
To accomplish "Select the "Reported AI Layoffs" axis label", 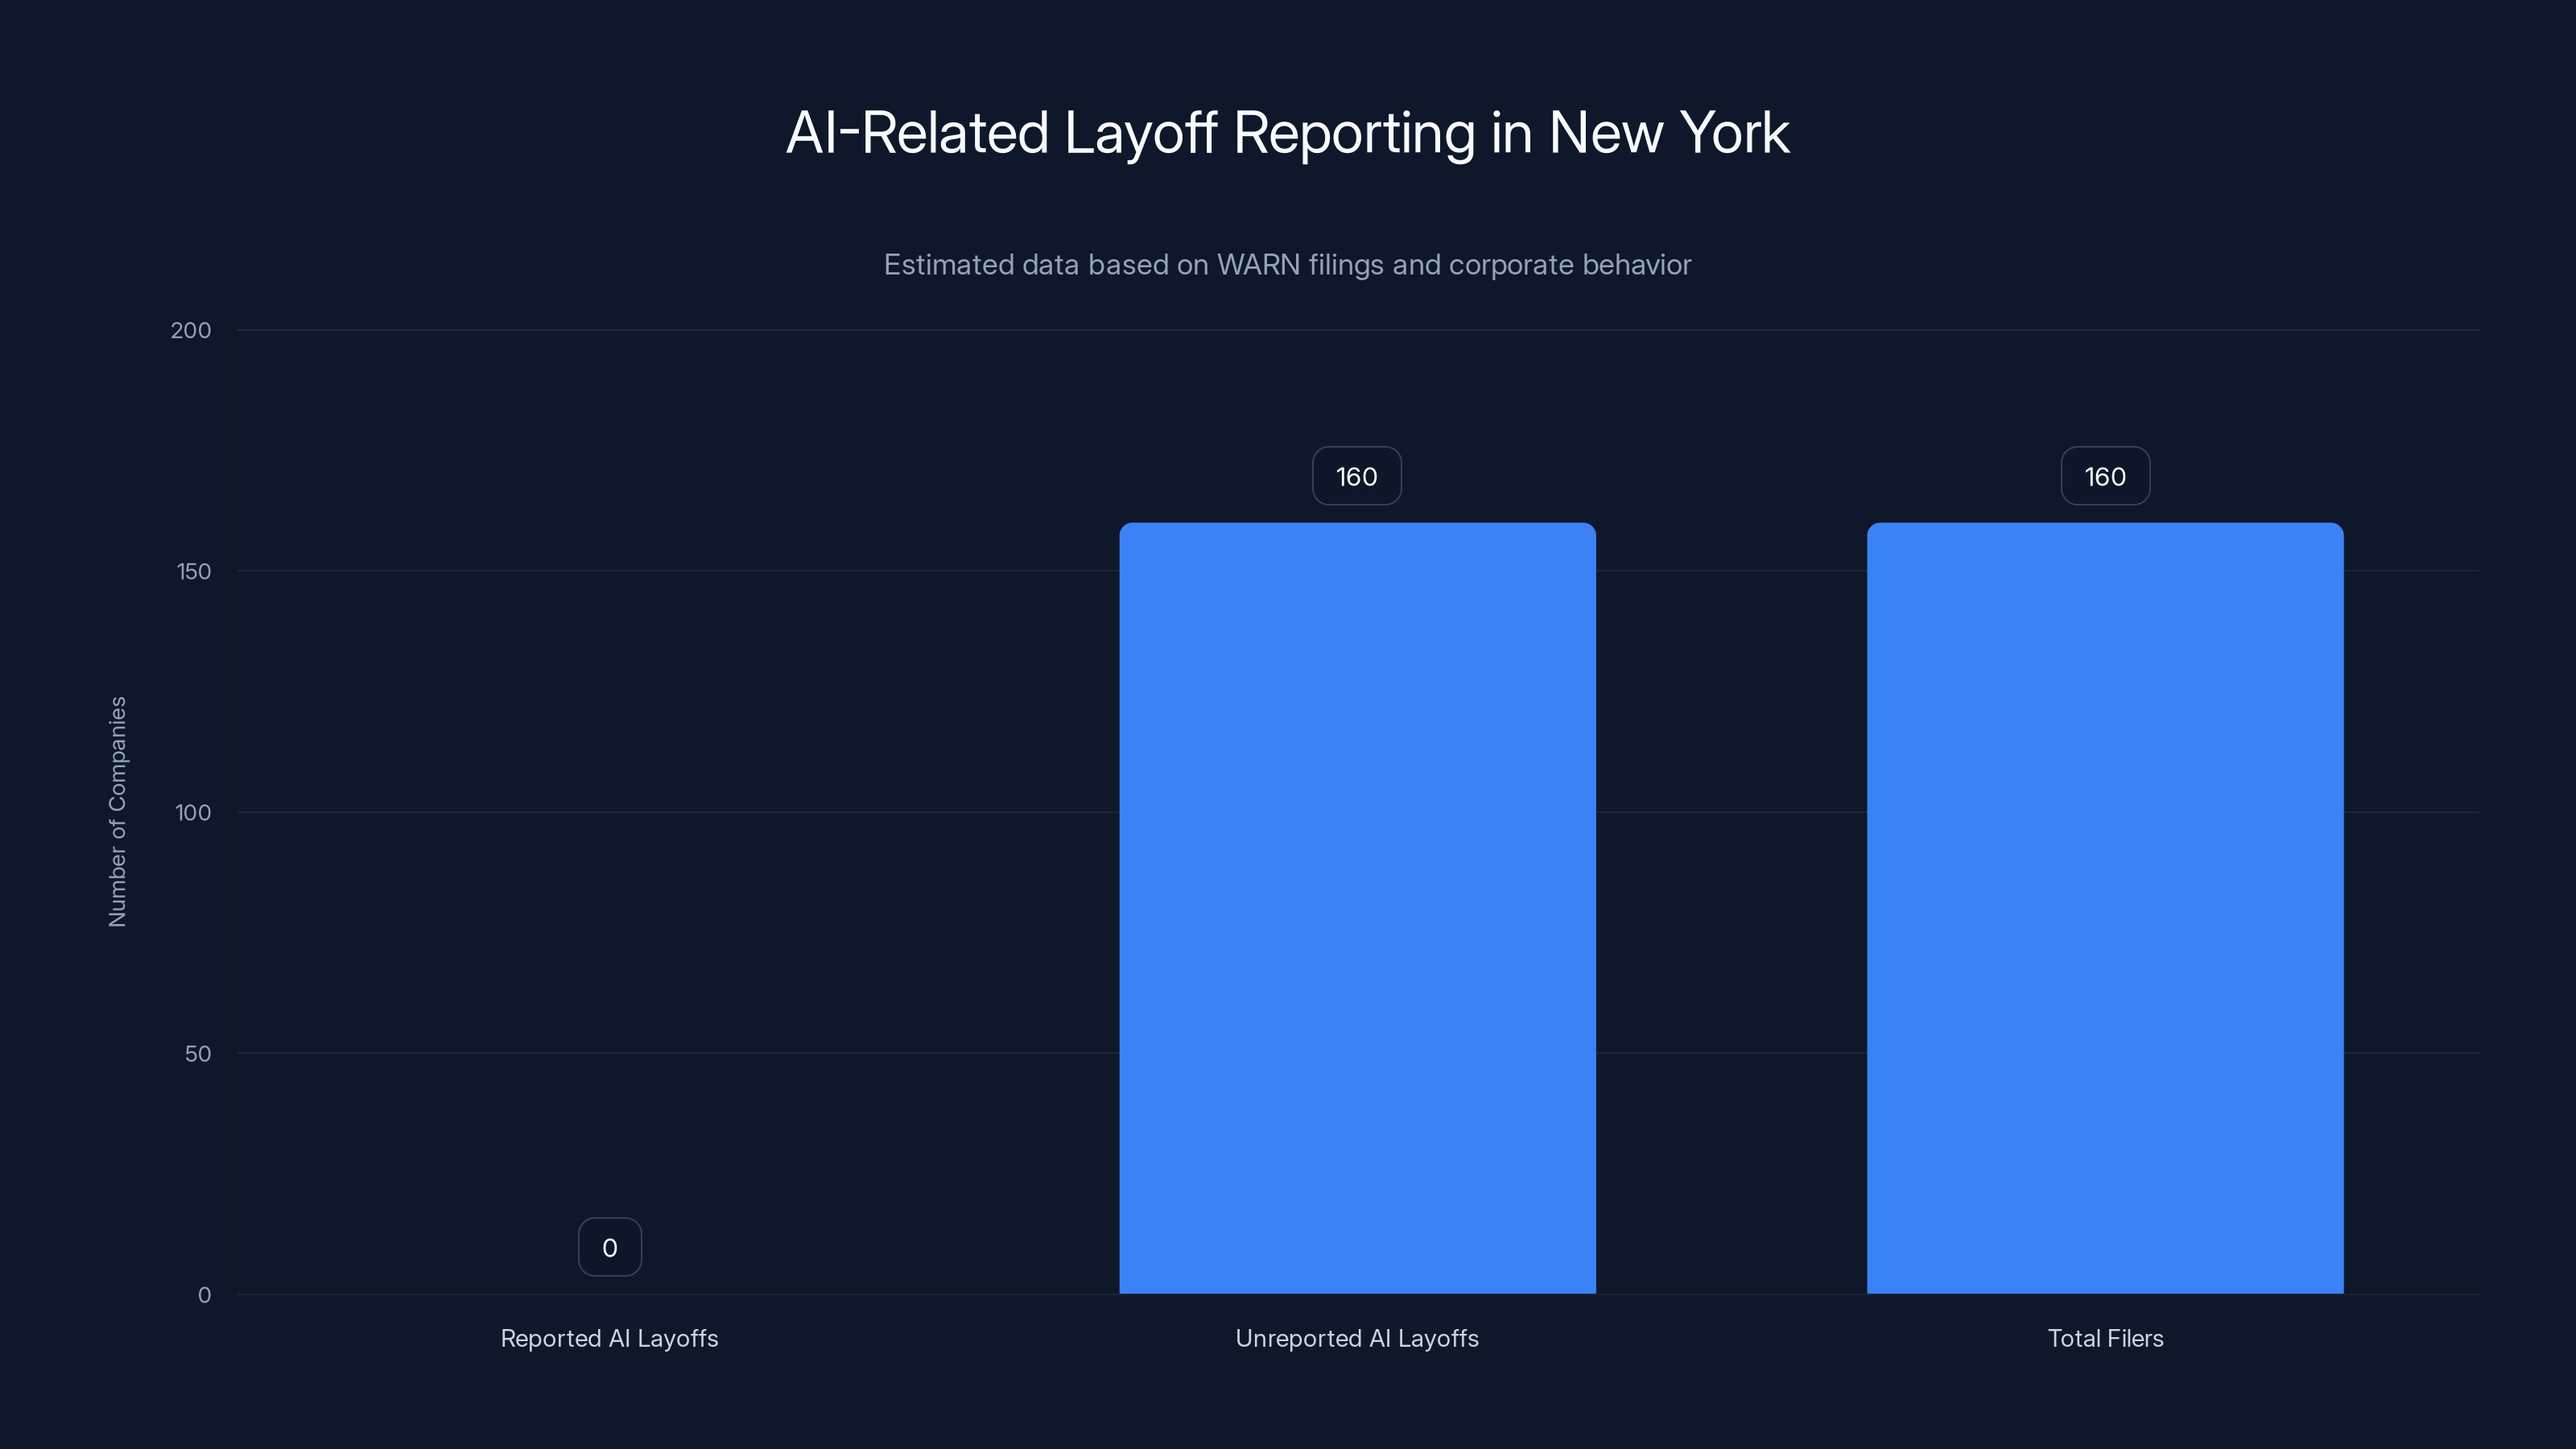I will pyautogui.click(x=609, y=1338).
